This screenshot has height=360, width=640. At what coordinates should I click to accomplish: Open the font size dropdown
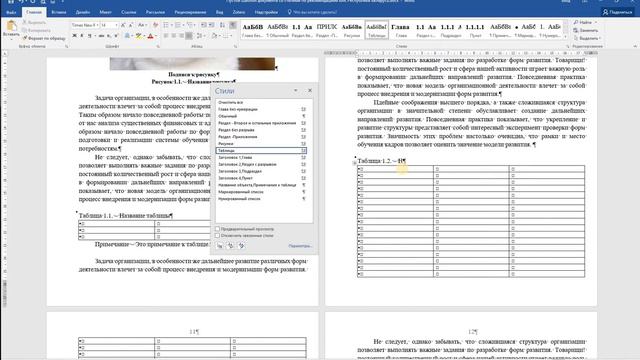coord(117,25)
